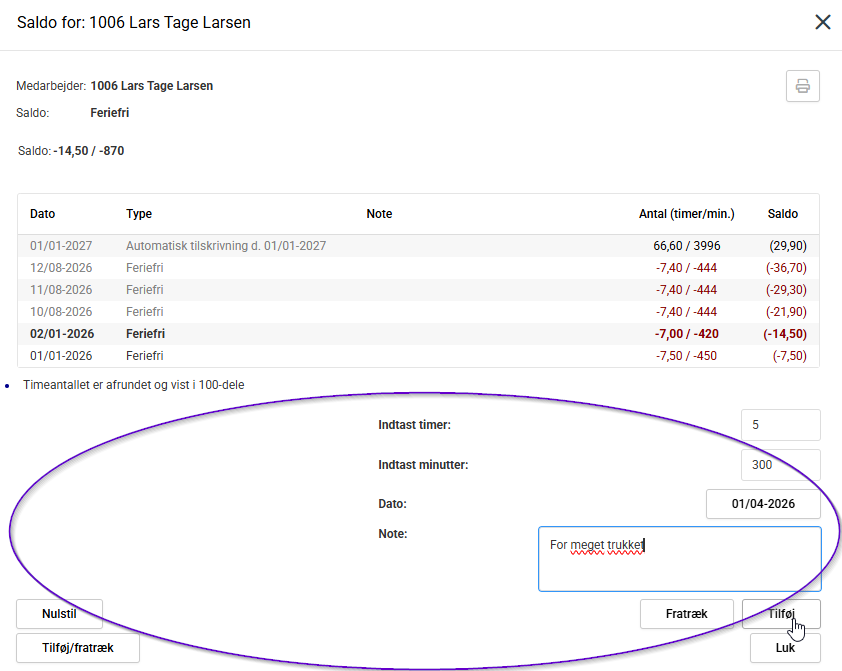Image resolution: width=842 pixels, height=671 pixels.
Task: Click the print icon button
Action: pyautogui.click(x=802, y=86)
